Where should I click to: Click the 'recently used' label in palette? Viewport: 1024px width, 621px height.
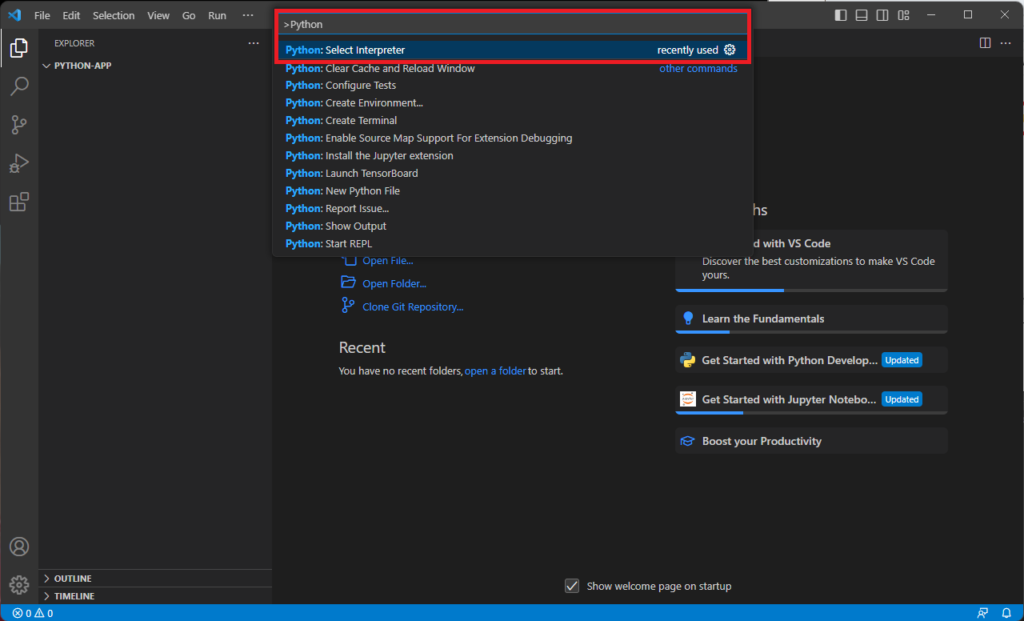tap(687, 50)
